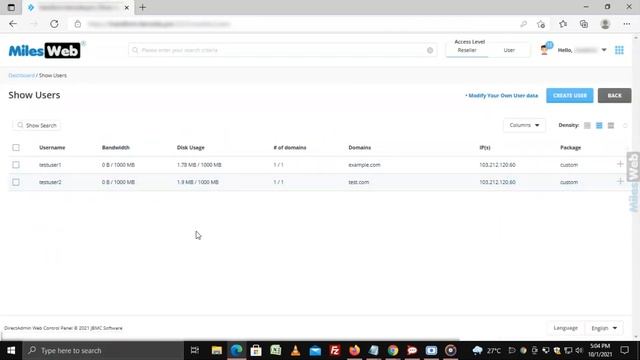This screenshot has width=640, height=360.
Task: Open the Hello user account dropdown
Action: (x=582, y=50)
